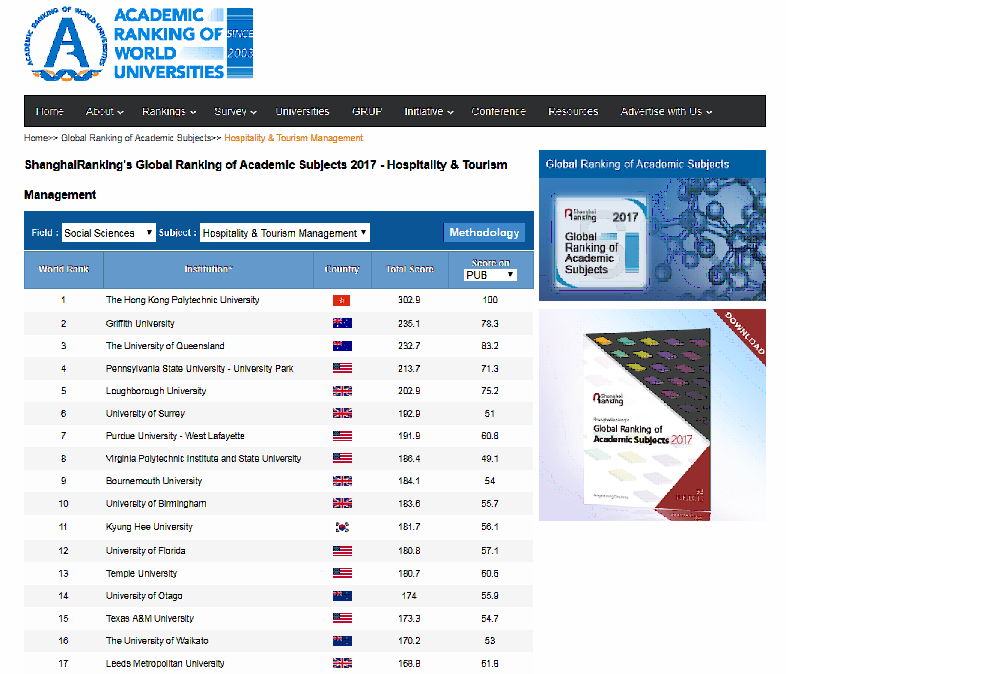This screenshot has width=1008, height=674.
Task: Open the Conference nav item
Action: (x=498, y=111)
